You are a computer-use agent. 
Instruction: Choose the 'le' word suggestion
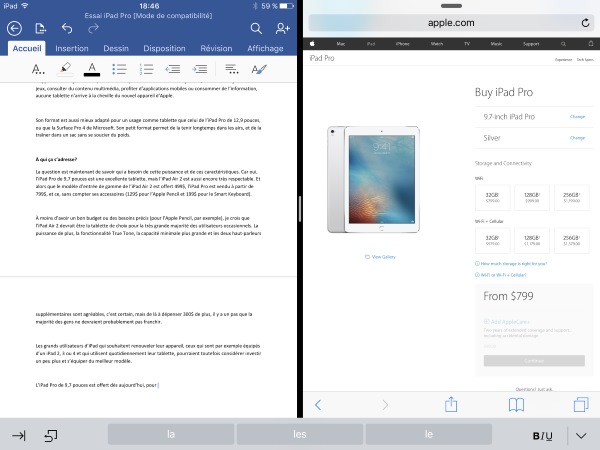[x=429, y=434]
